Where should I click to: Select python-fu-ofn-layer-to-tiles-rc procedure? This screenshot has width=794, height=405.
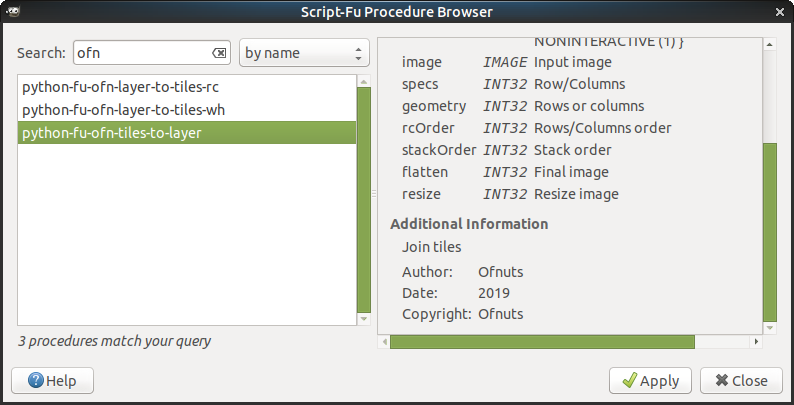point(120,87)
